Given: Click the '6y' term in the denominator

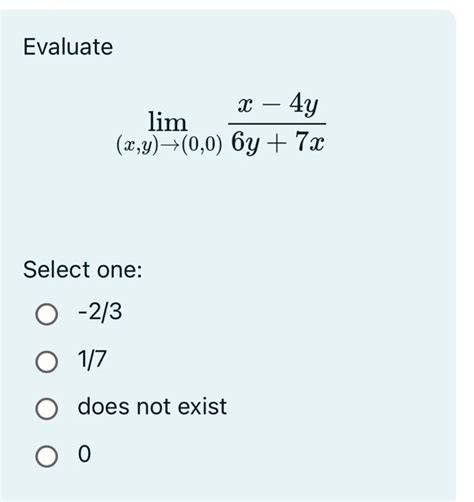Looking at the screenshot, I should point(245,143).
